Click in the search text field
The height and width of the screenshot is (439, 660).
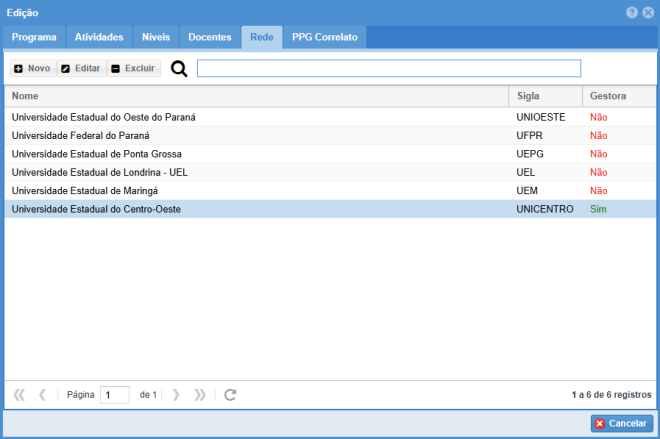(x=388, y=68)
